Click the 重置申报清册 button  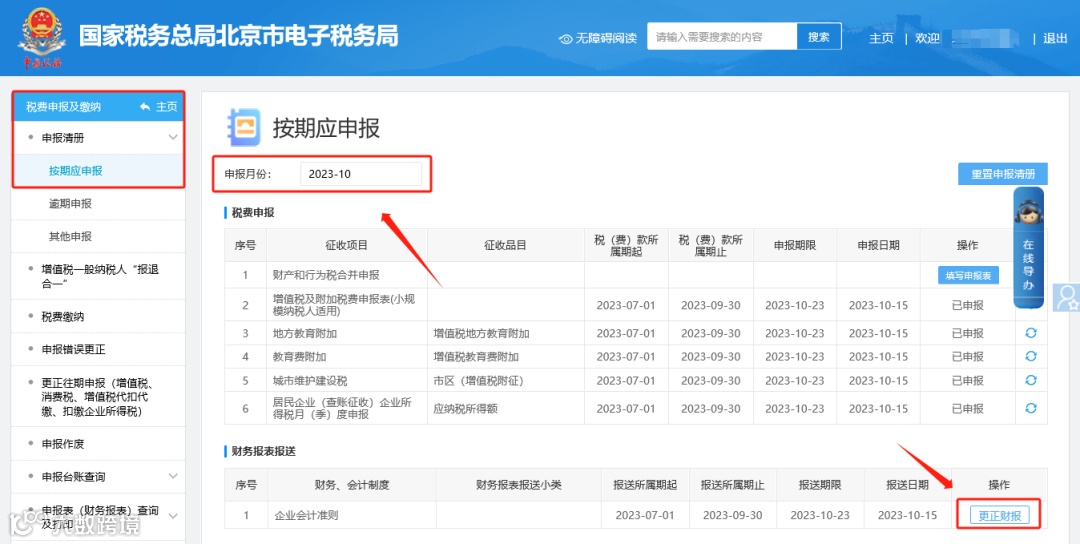(1003, 174)
